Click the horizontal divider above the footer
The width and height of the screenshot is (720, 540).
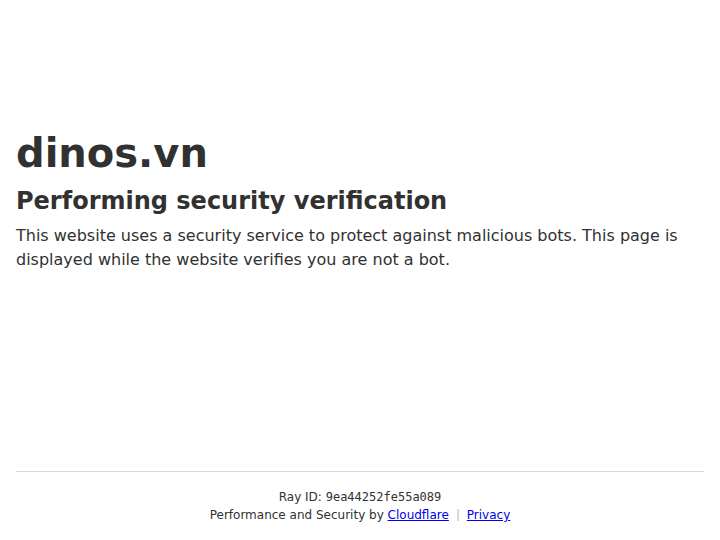[360, 471]
